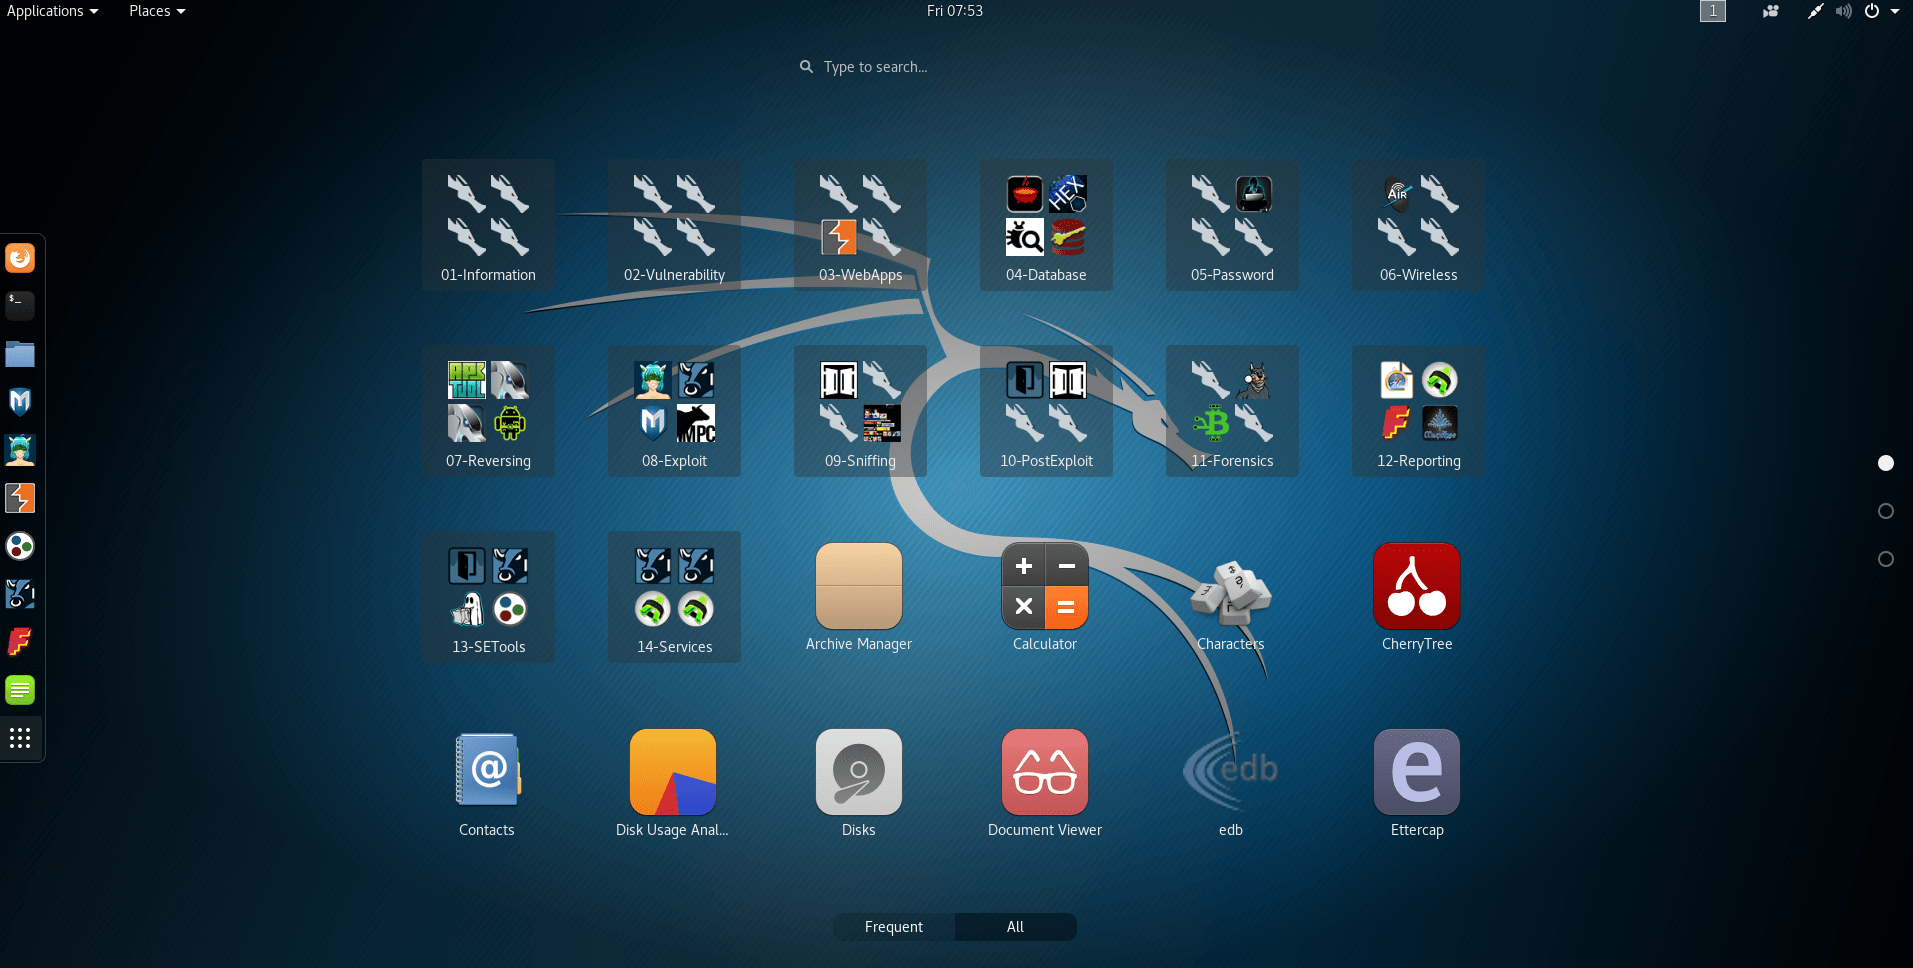The width and height of the screenshot is (1913, 968).
Task: Open Terminal from the dock
Action: coord(20,306)
